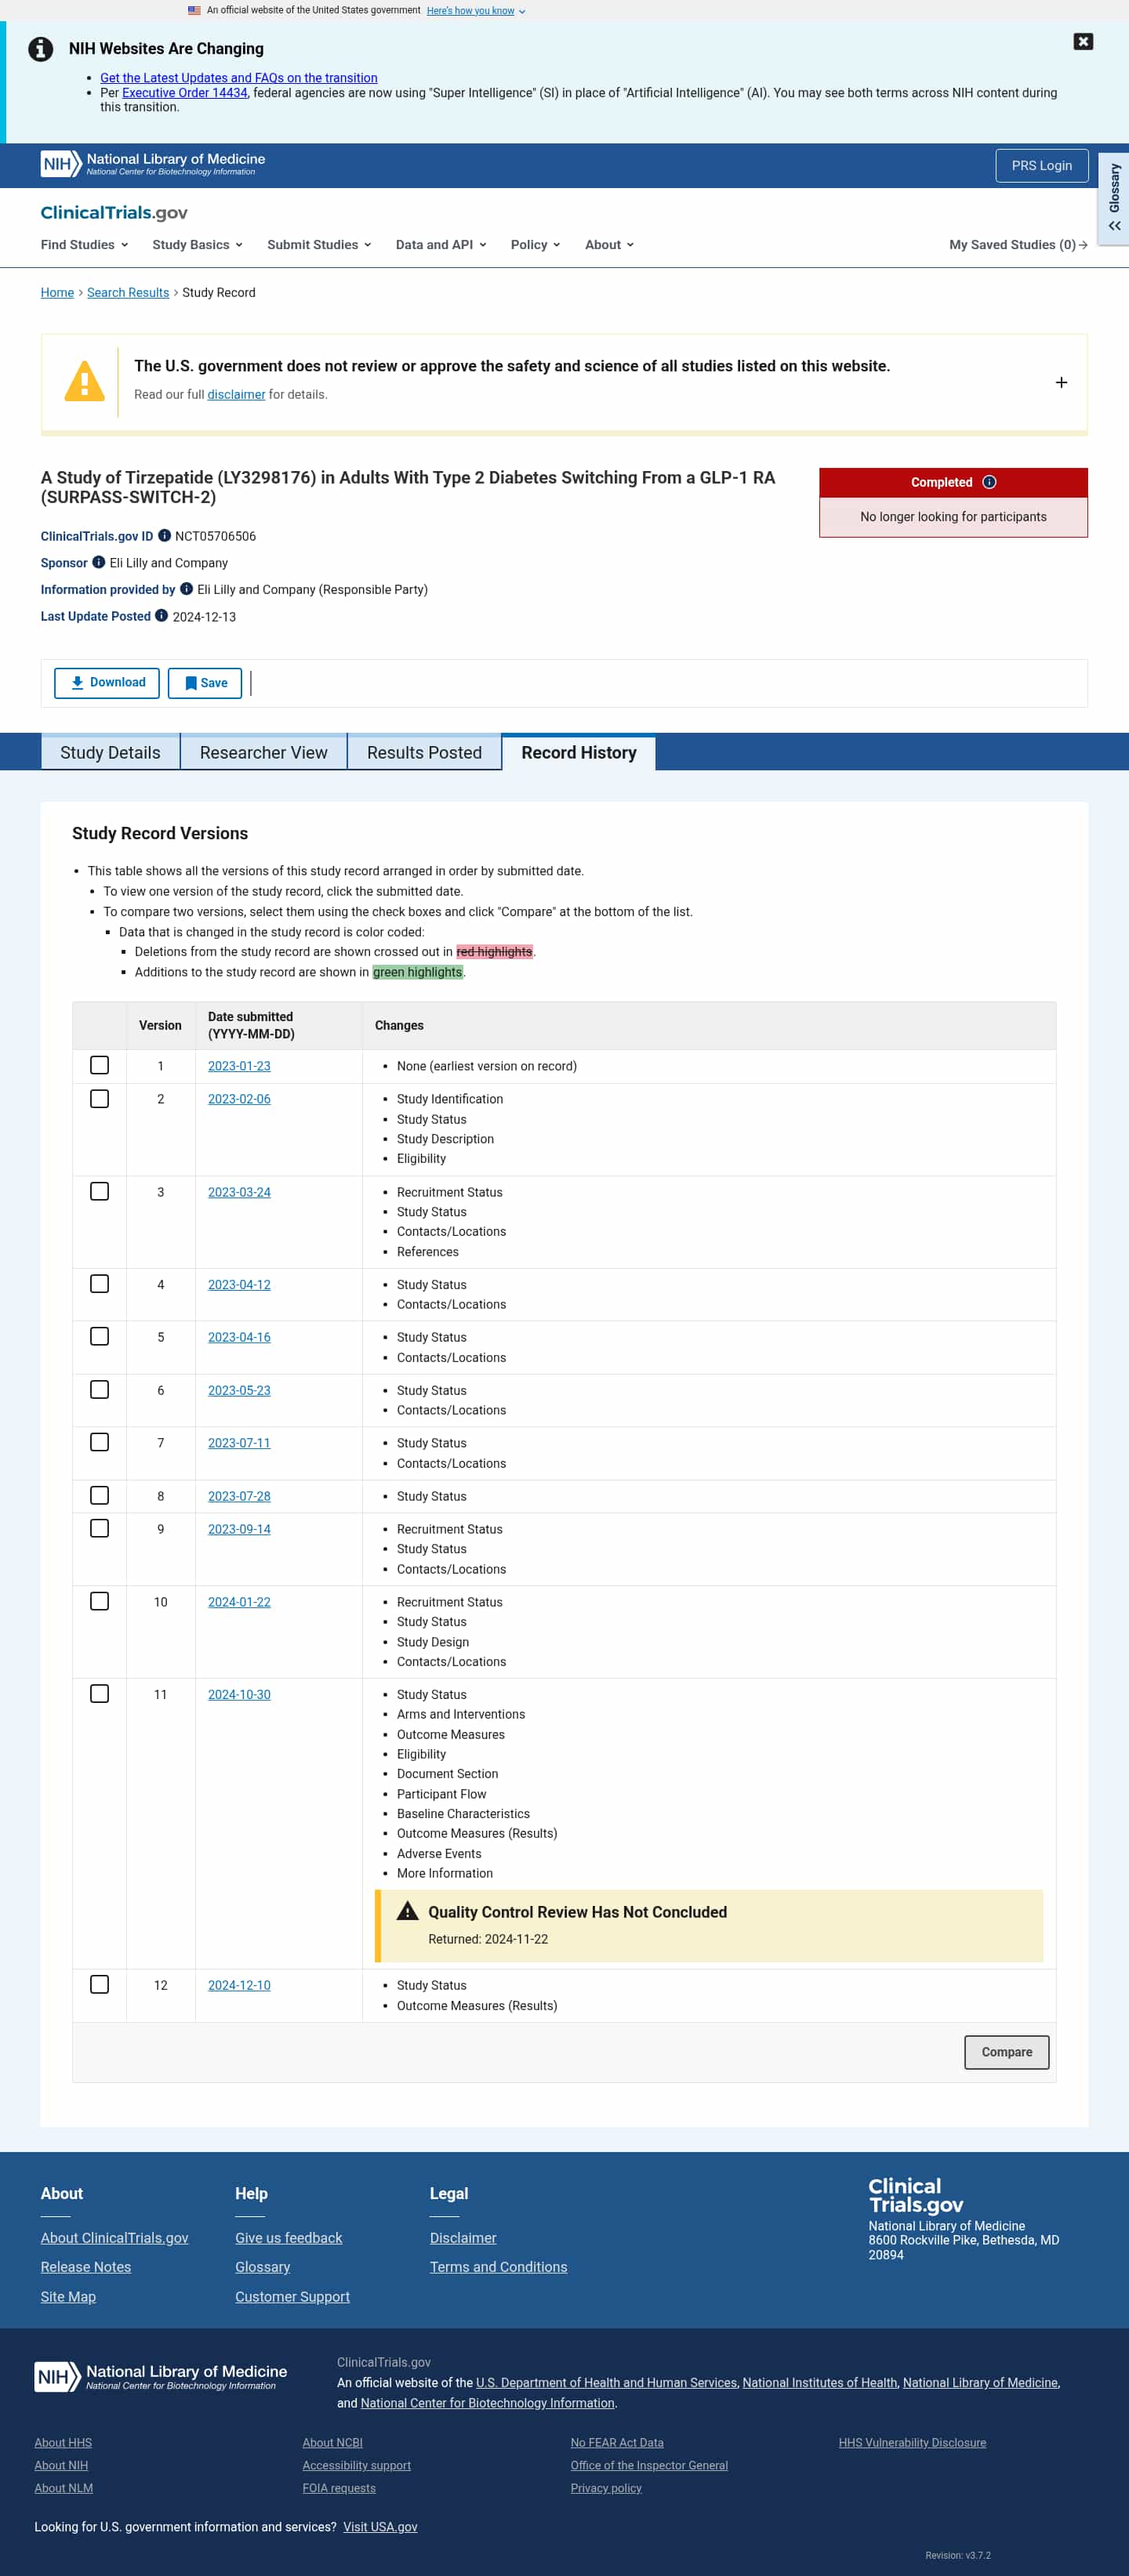
Task: Open version submitted 2024-12-10
Action: tap(239, 1985)
